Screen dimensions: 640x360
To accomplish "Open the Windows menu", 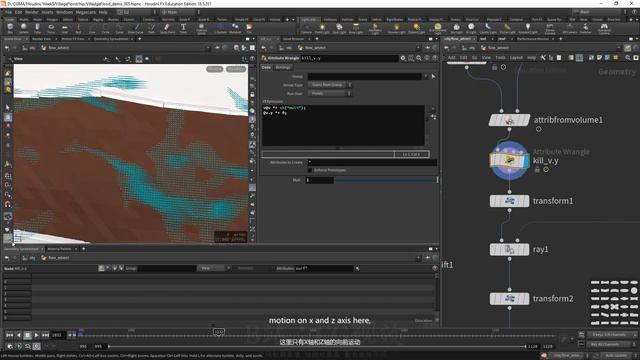I will (64, 12).
